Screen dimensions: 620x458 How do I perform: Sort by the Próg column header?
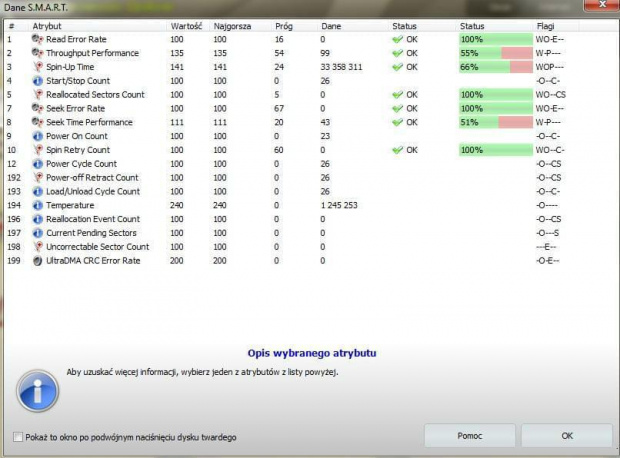coord(284,26)
